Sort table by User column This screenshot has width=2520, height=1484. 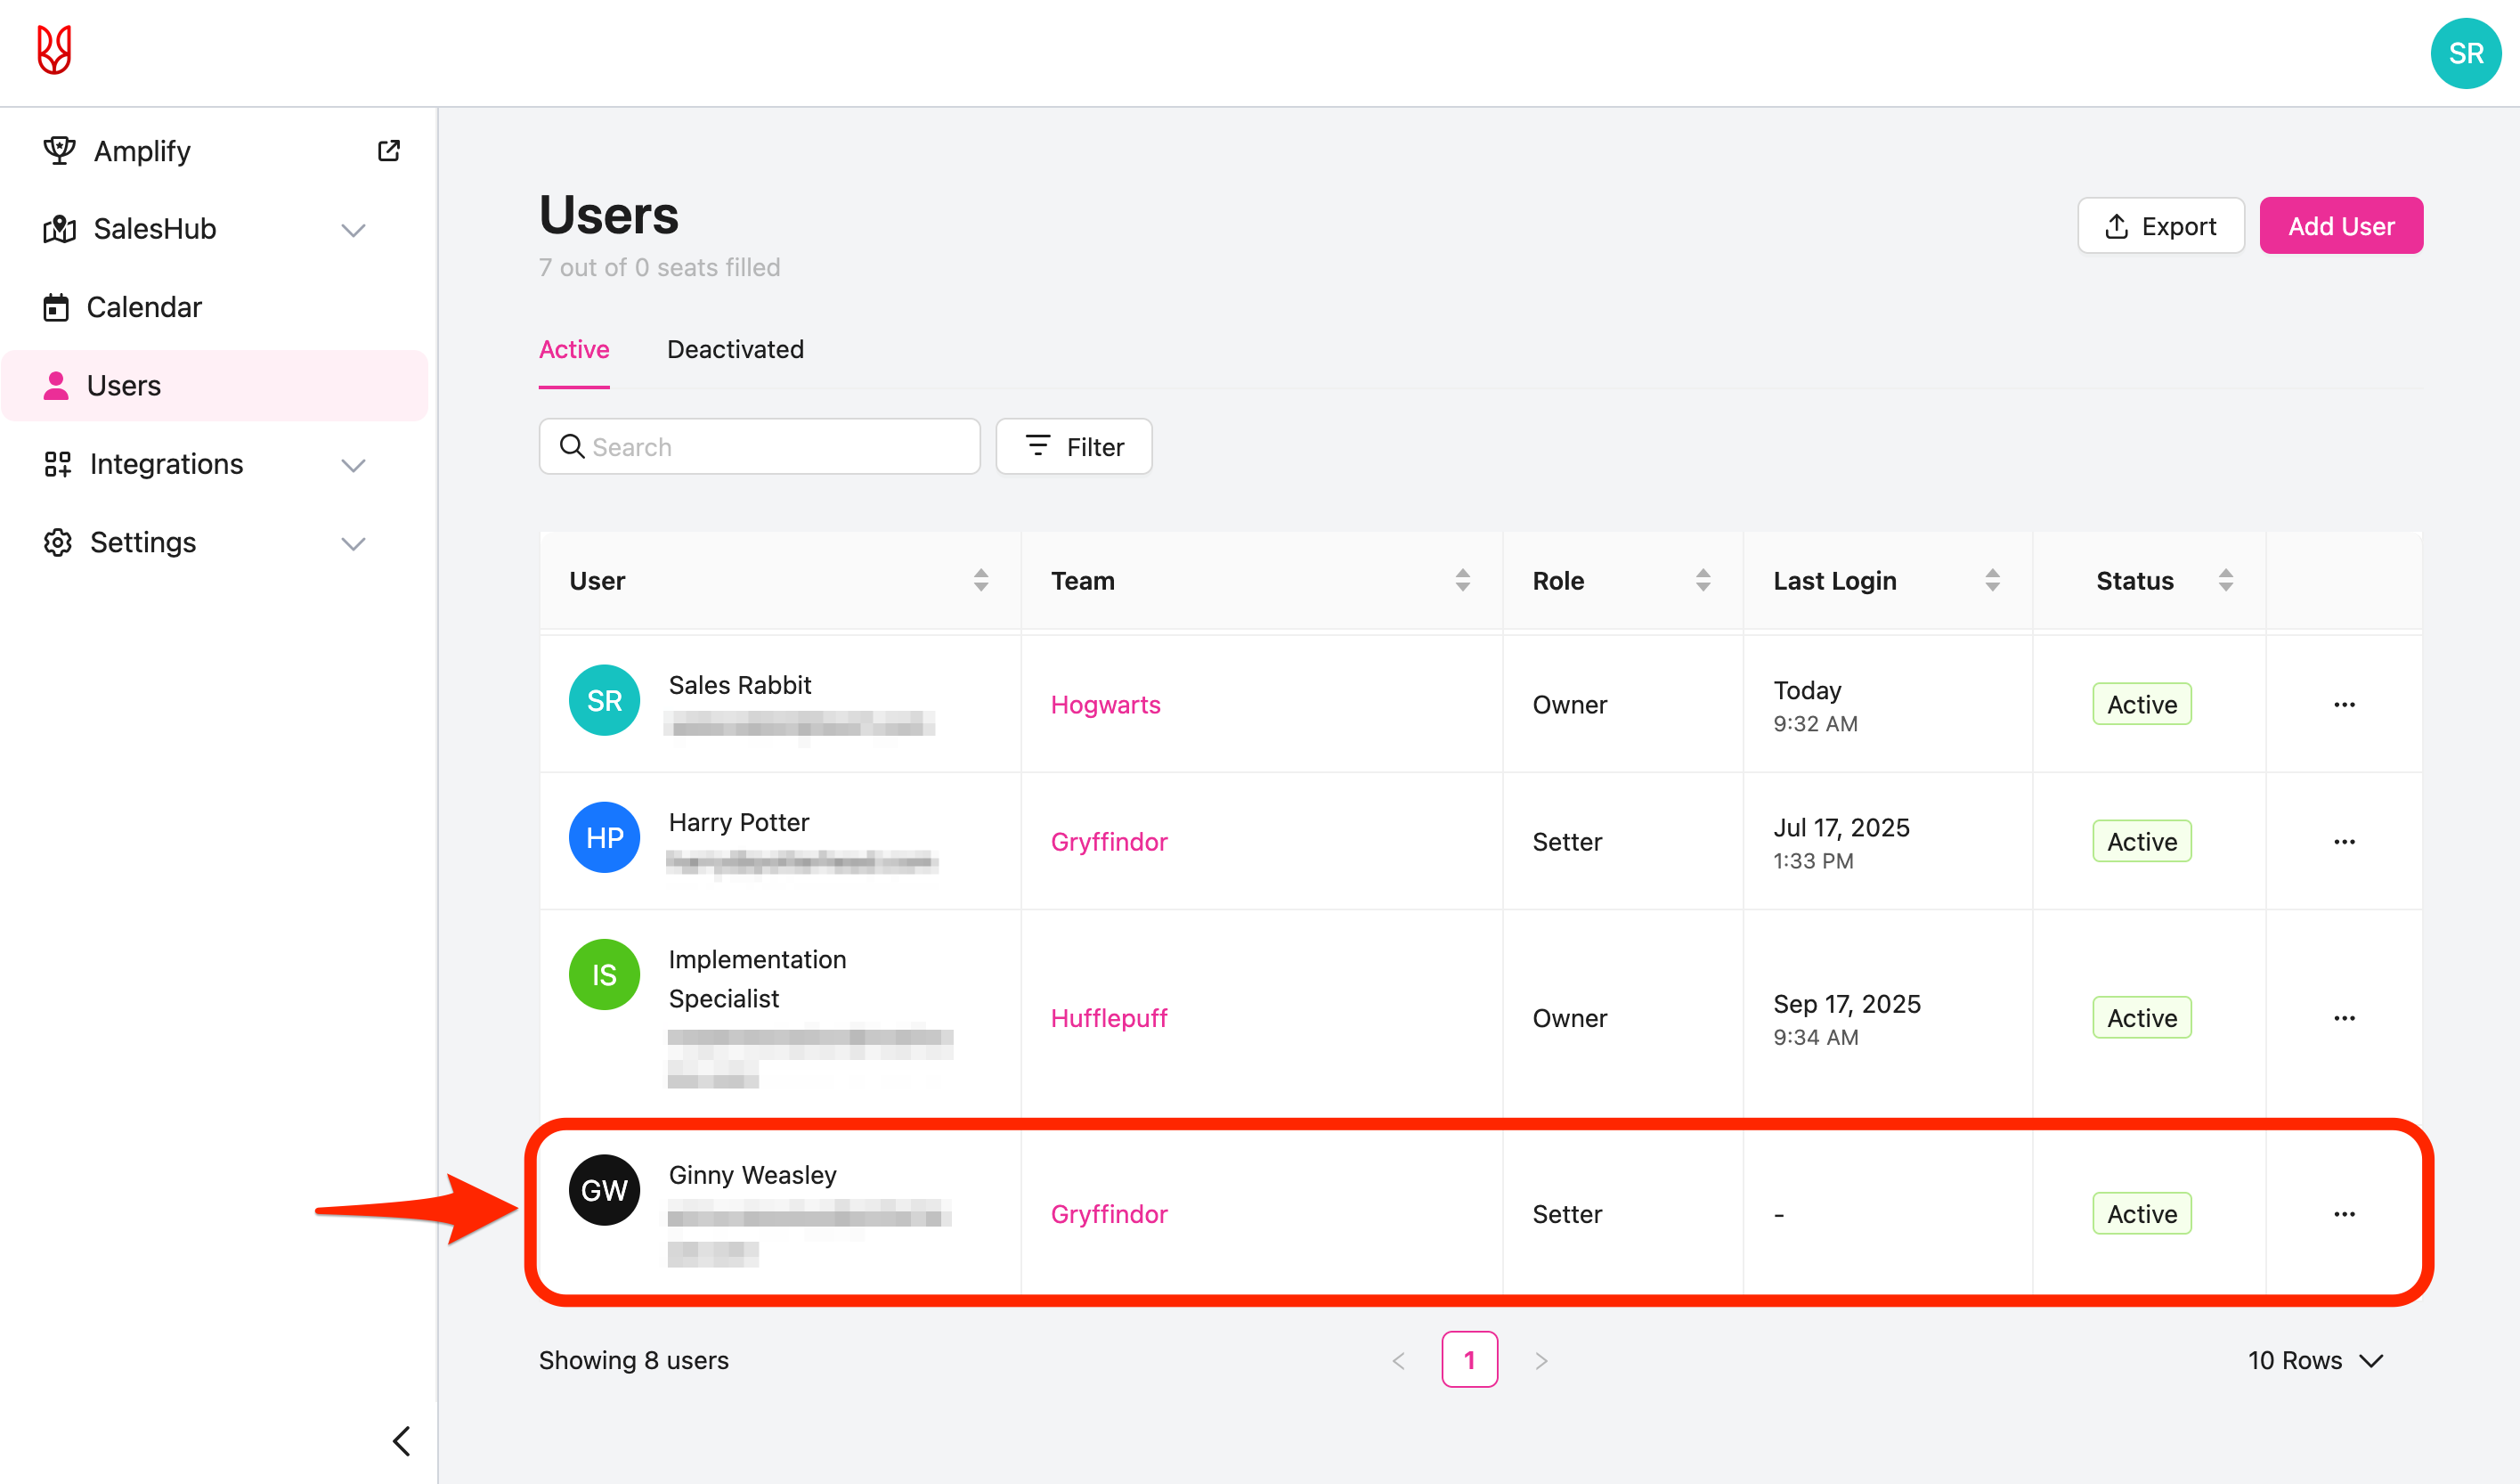(980, 580)
